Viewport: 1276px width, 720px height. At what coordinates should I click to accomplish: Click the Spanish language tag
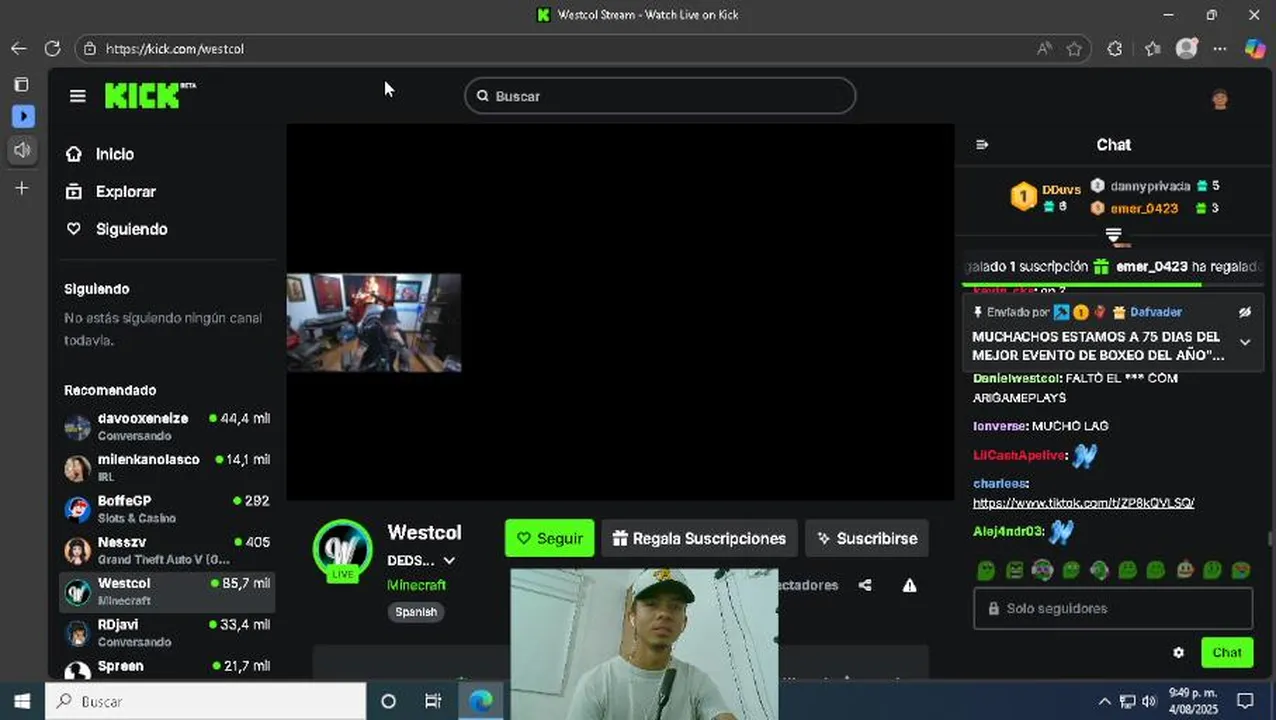click(x=416, y=612)
